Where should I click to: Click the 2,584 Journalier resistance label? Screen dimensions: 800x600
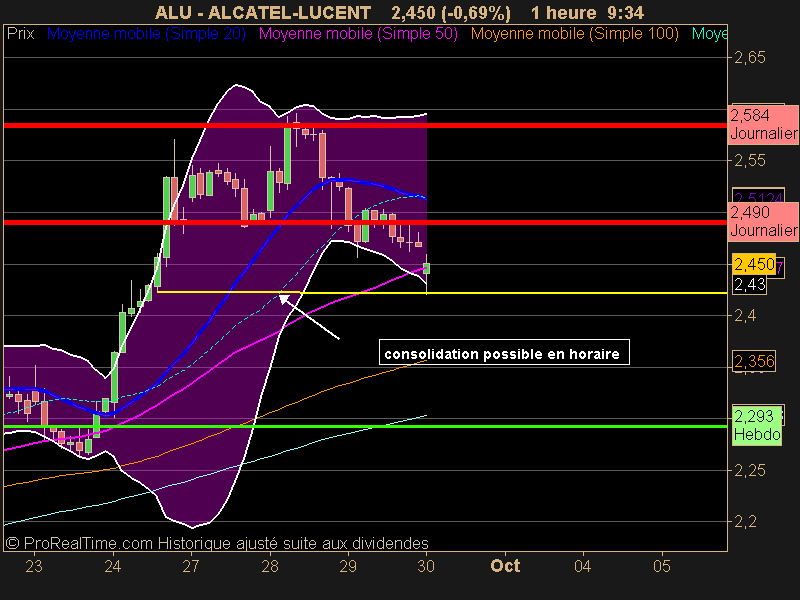pyautogui.click(x=763, y=125)
